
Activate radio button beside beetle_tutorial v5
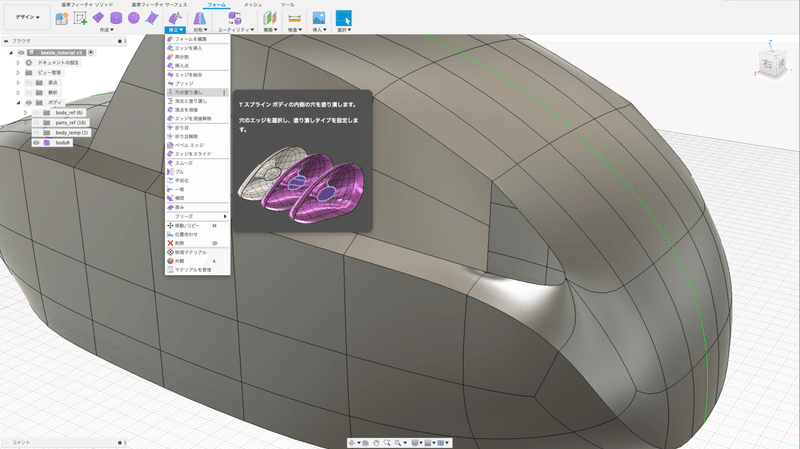click(x=91, y=53)
